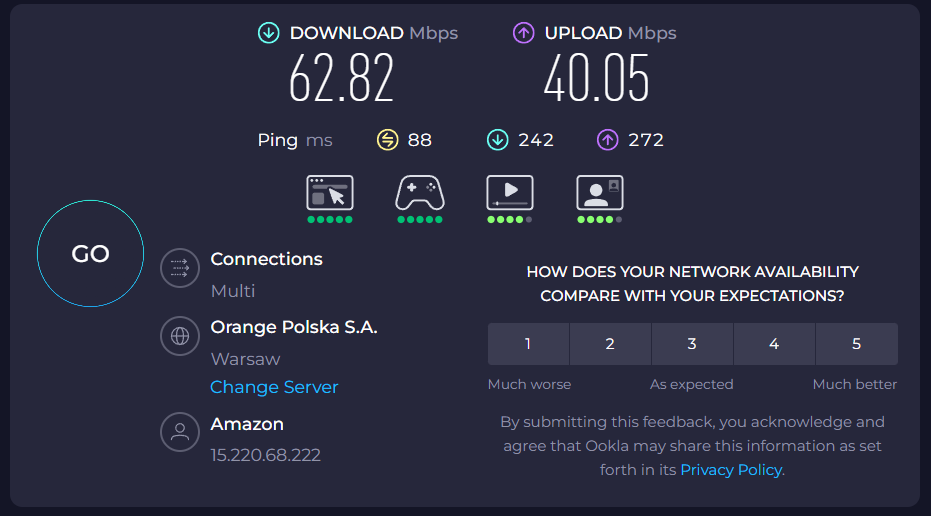This screenshot has height=516, width=931.
Task: Click the upload arrow icon
Action: [x=523, y=33]
